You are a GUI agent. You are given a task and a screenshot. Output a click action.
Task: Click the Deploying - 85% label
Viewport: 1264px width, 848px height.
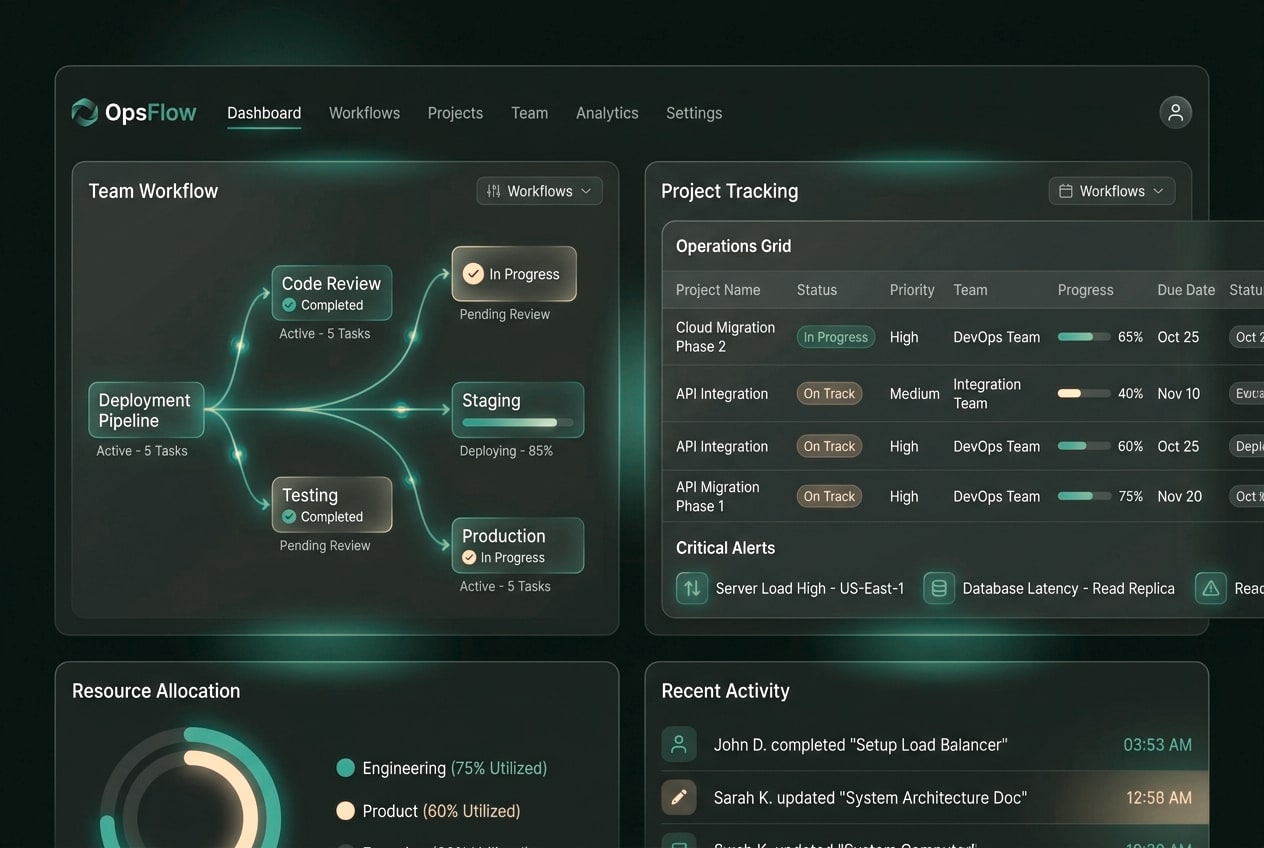[506, 451]
